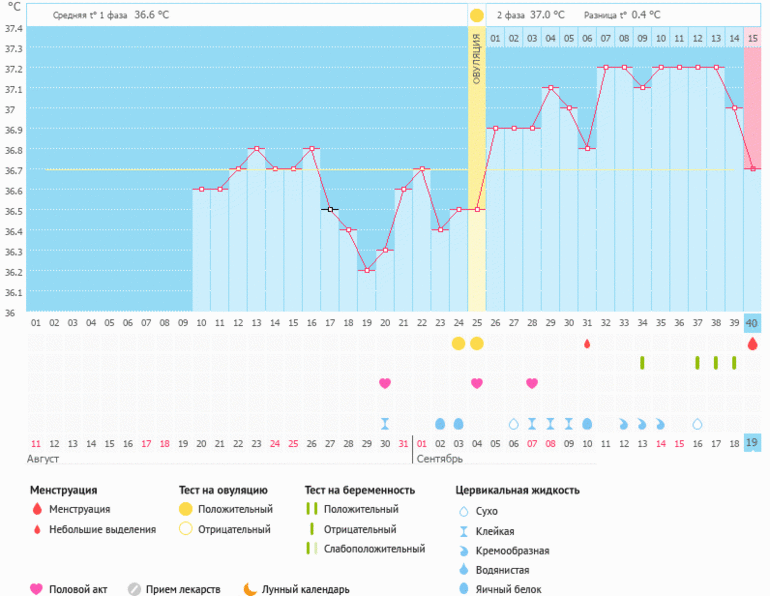Click the pink heart on cycle day 28
Viewport: 770px width, 596px height.
(532, 383)
